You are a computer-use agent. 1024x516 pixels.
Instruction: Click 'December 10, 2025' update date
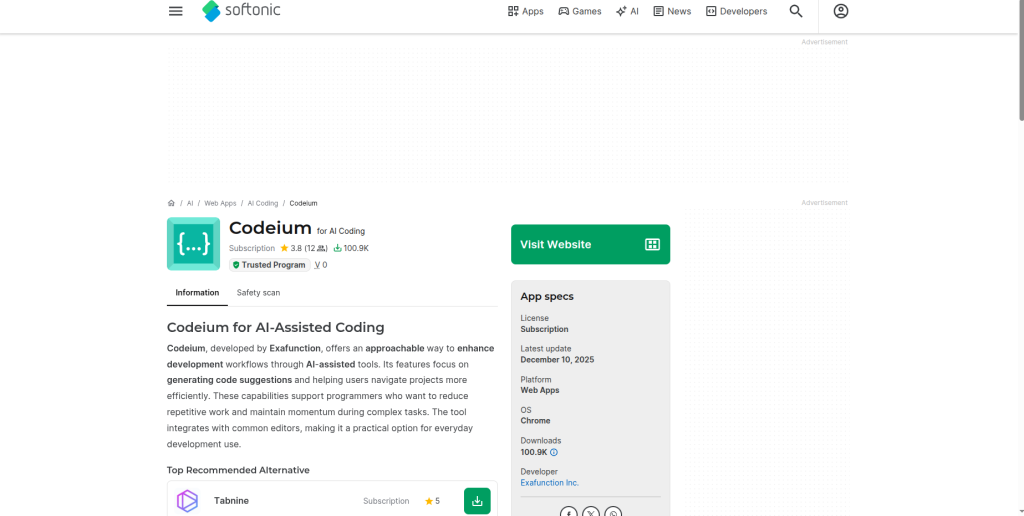(x=557, y=360)
